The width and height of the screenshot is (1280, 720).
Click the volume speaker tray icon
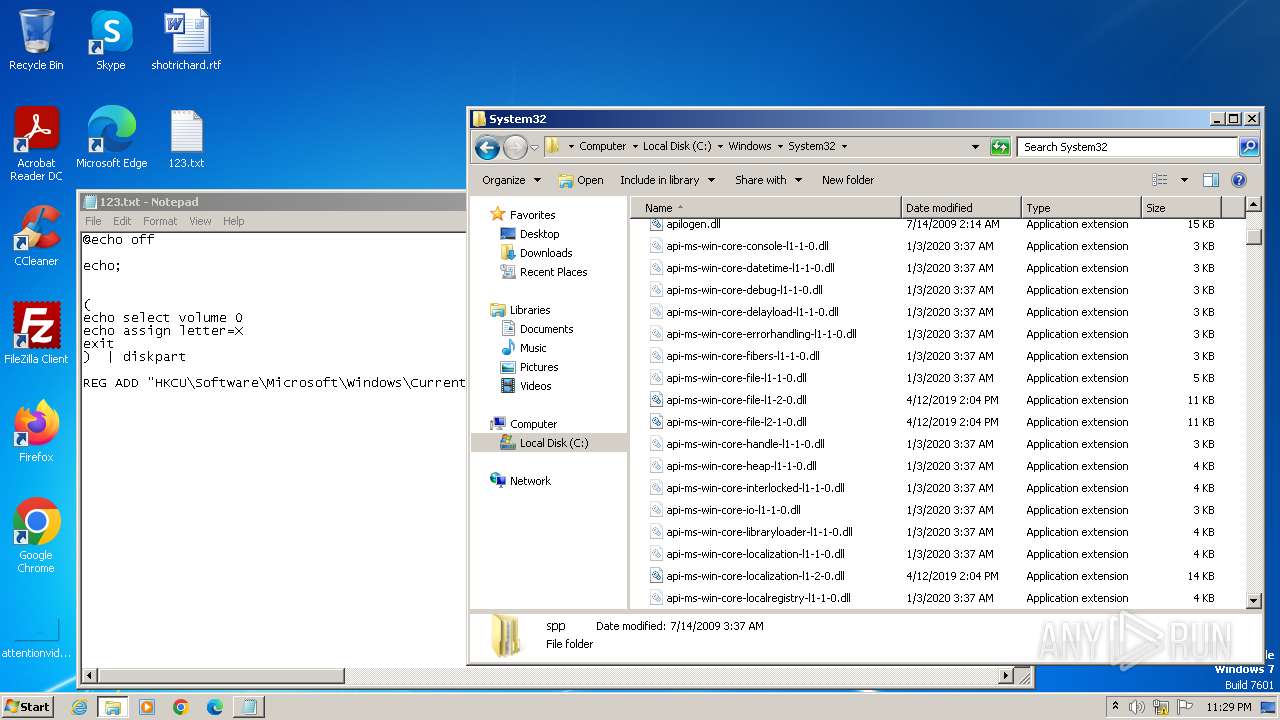[x=1136, y=707]
